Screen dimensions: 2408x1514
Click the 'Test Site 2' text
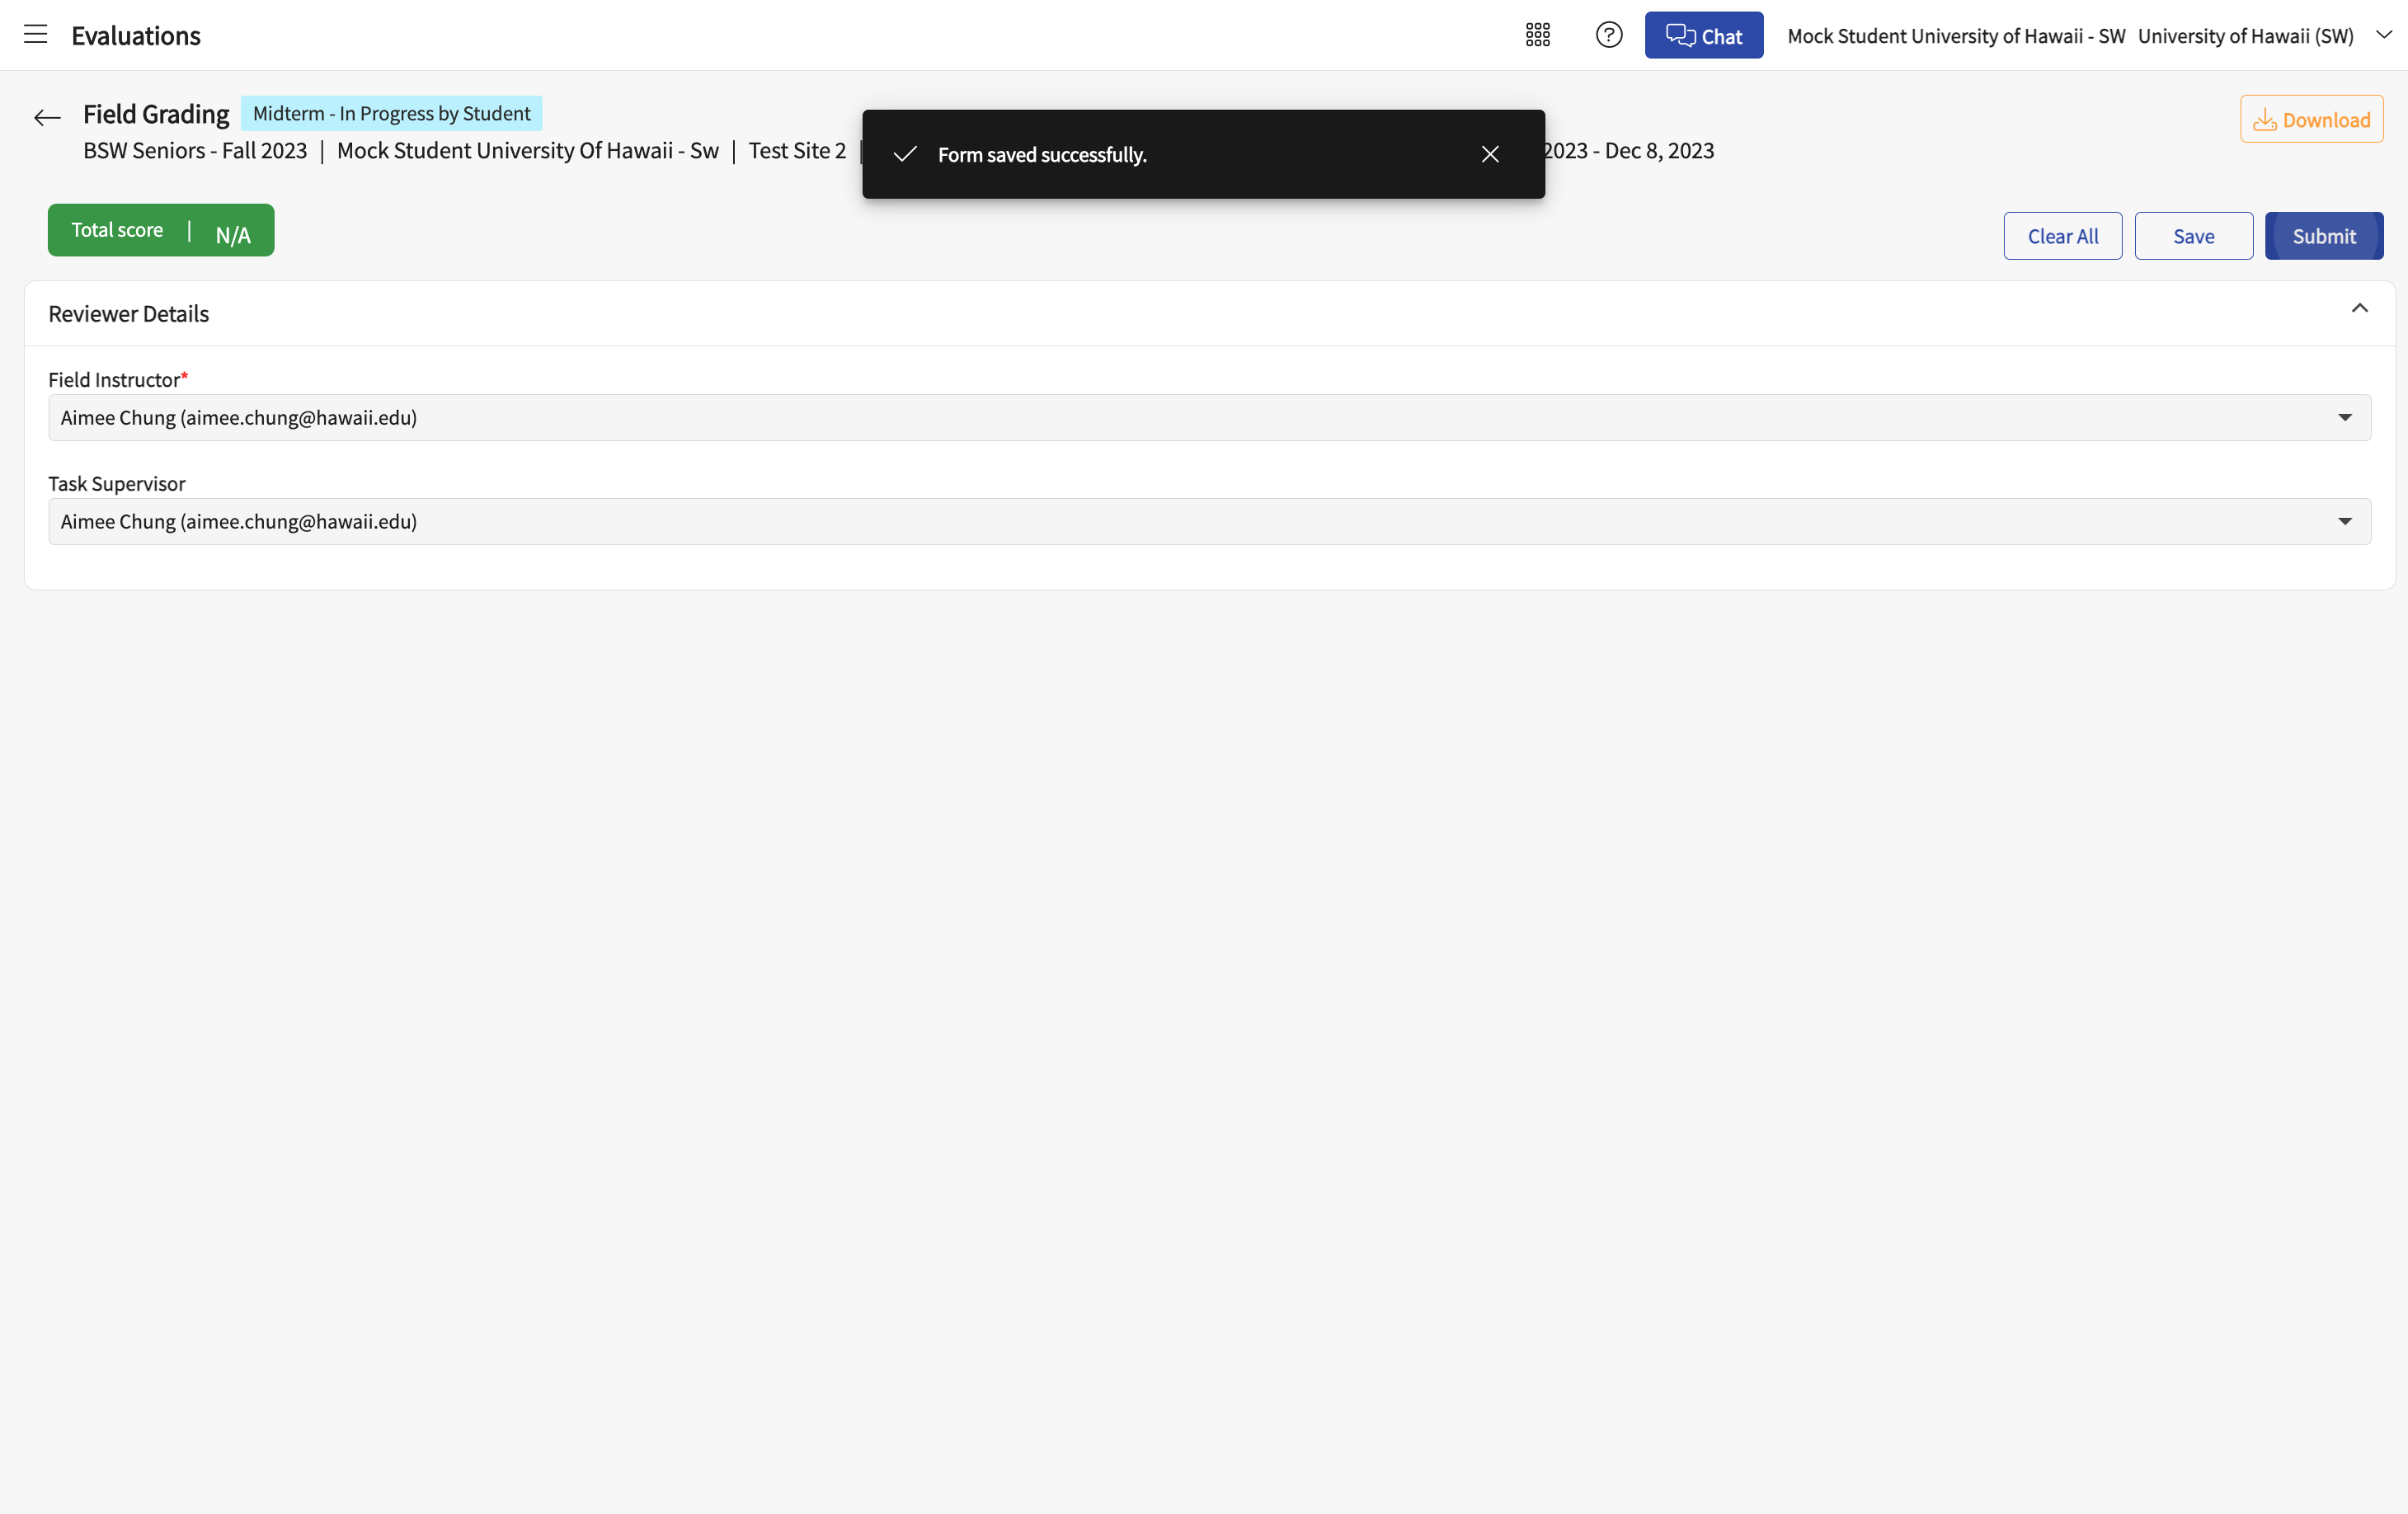click(x=797, y=151)
